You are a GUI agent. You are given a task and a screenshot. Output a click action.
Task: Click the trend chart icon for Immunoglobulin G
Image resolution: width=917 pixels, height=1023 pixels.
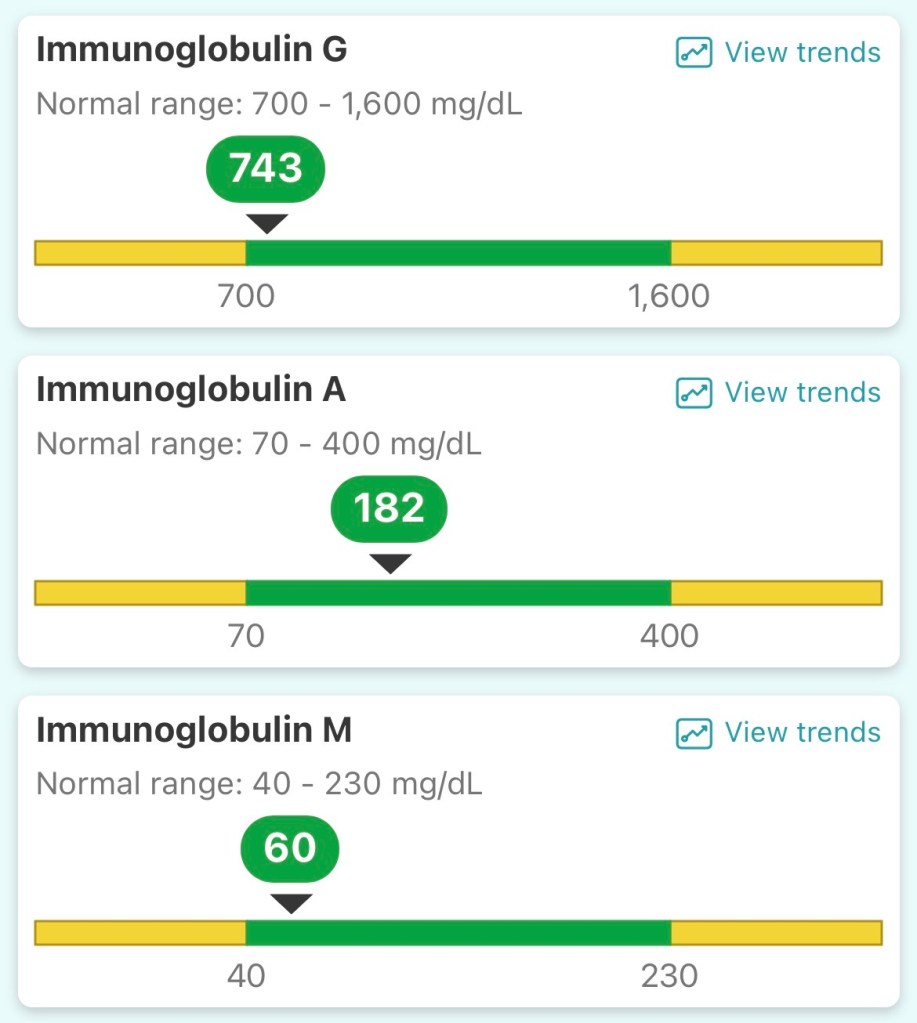pos(692,52)
